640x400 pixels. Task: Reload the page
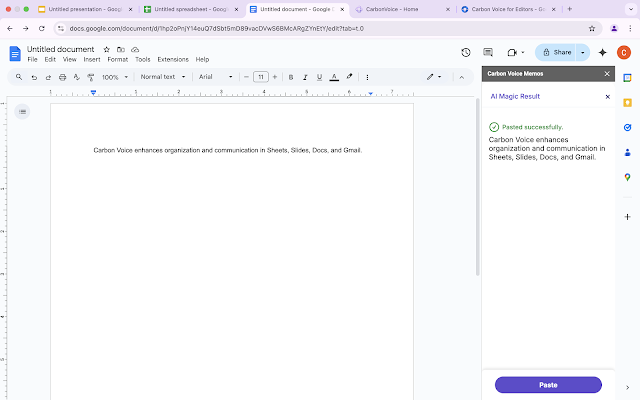coord(42,28)
